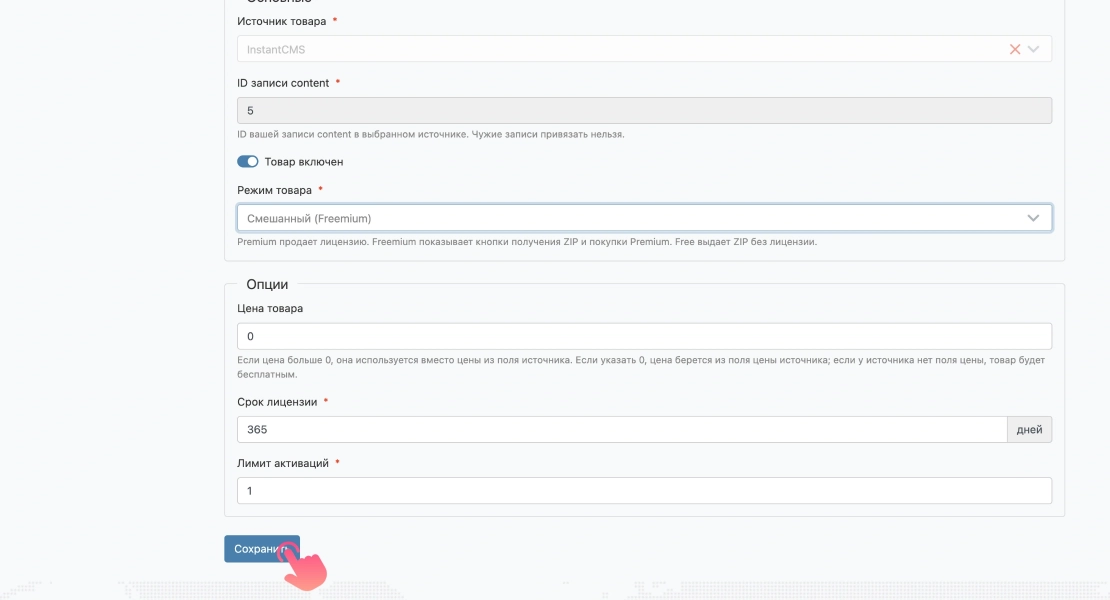Click the Лимит активаций field label
The image size is (1110, 600).
pos(282,463)
